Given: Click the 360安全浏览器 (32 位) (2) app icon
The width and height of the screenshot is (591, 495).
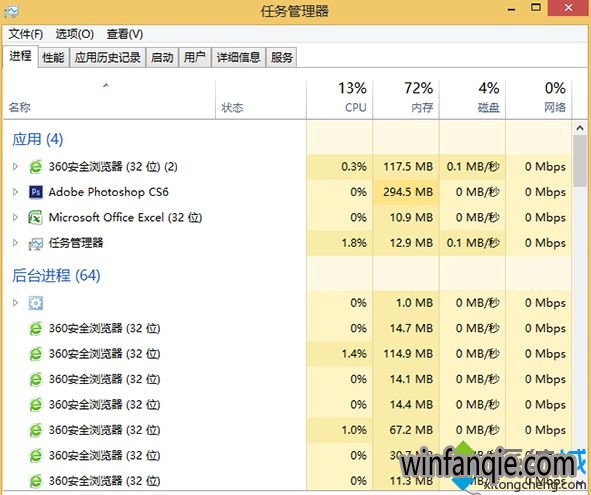Looking at the screenshot, I should click(x=36, y=167).
